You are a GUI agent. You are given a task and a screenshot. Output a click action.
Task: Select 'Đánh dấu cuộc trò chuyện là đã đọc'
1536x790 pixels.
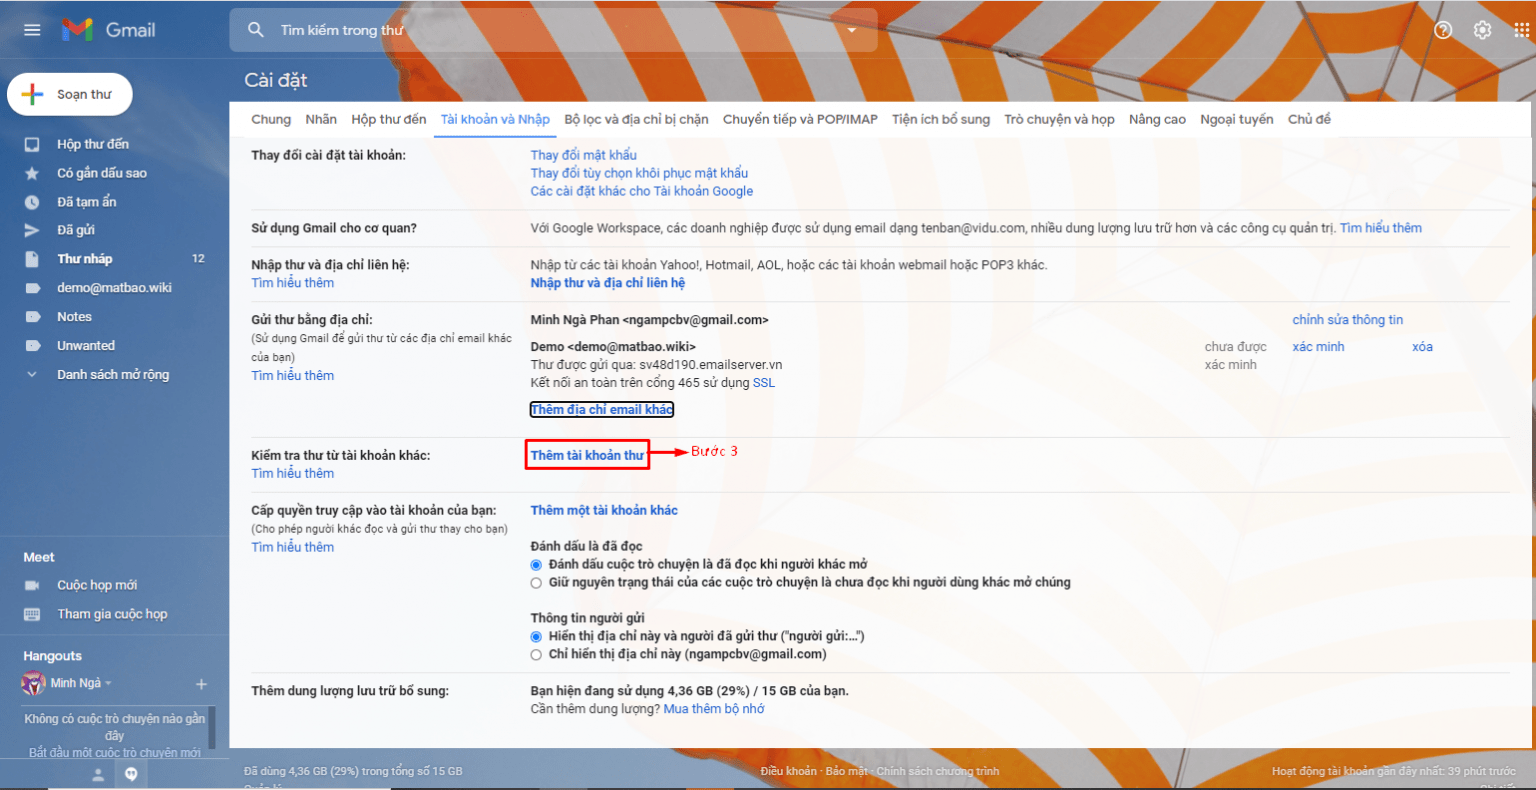tap(535, 564)
